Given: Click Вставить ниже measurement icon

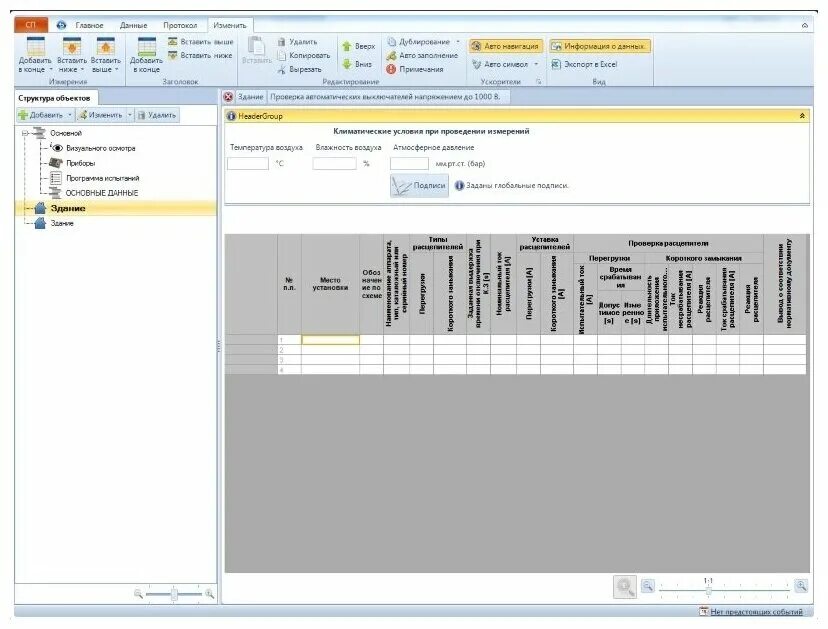Looking at the screenshot, I should click(72, 46).
